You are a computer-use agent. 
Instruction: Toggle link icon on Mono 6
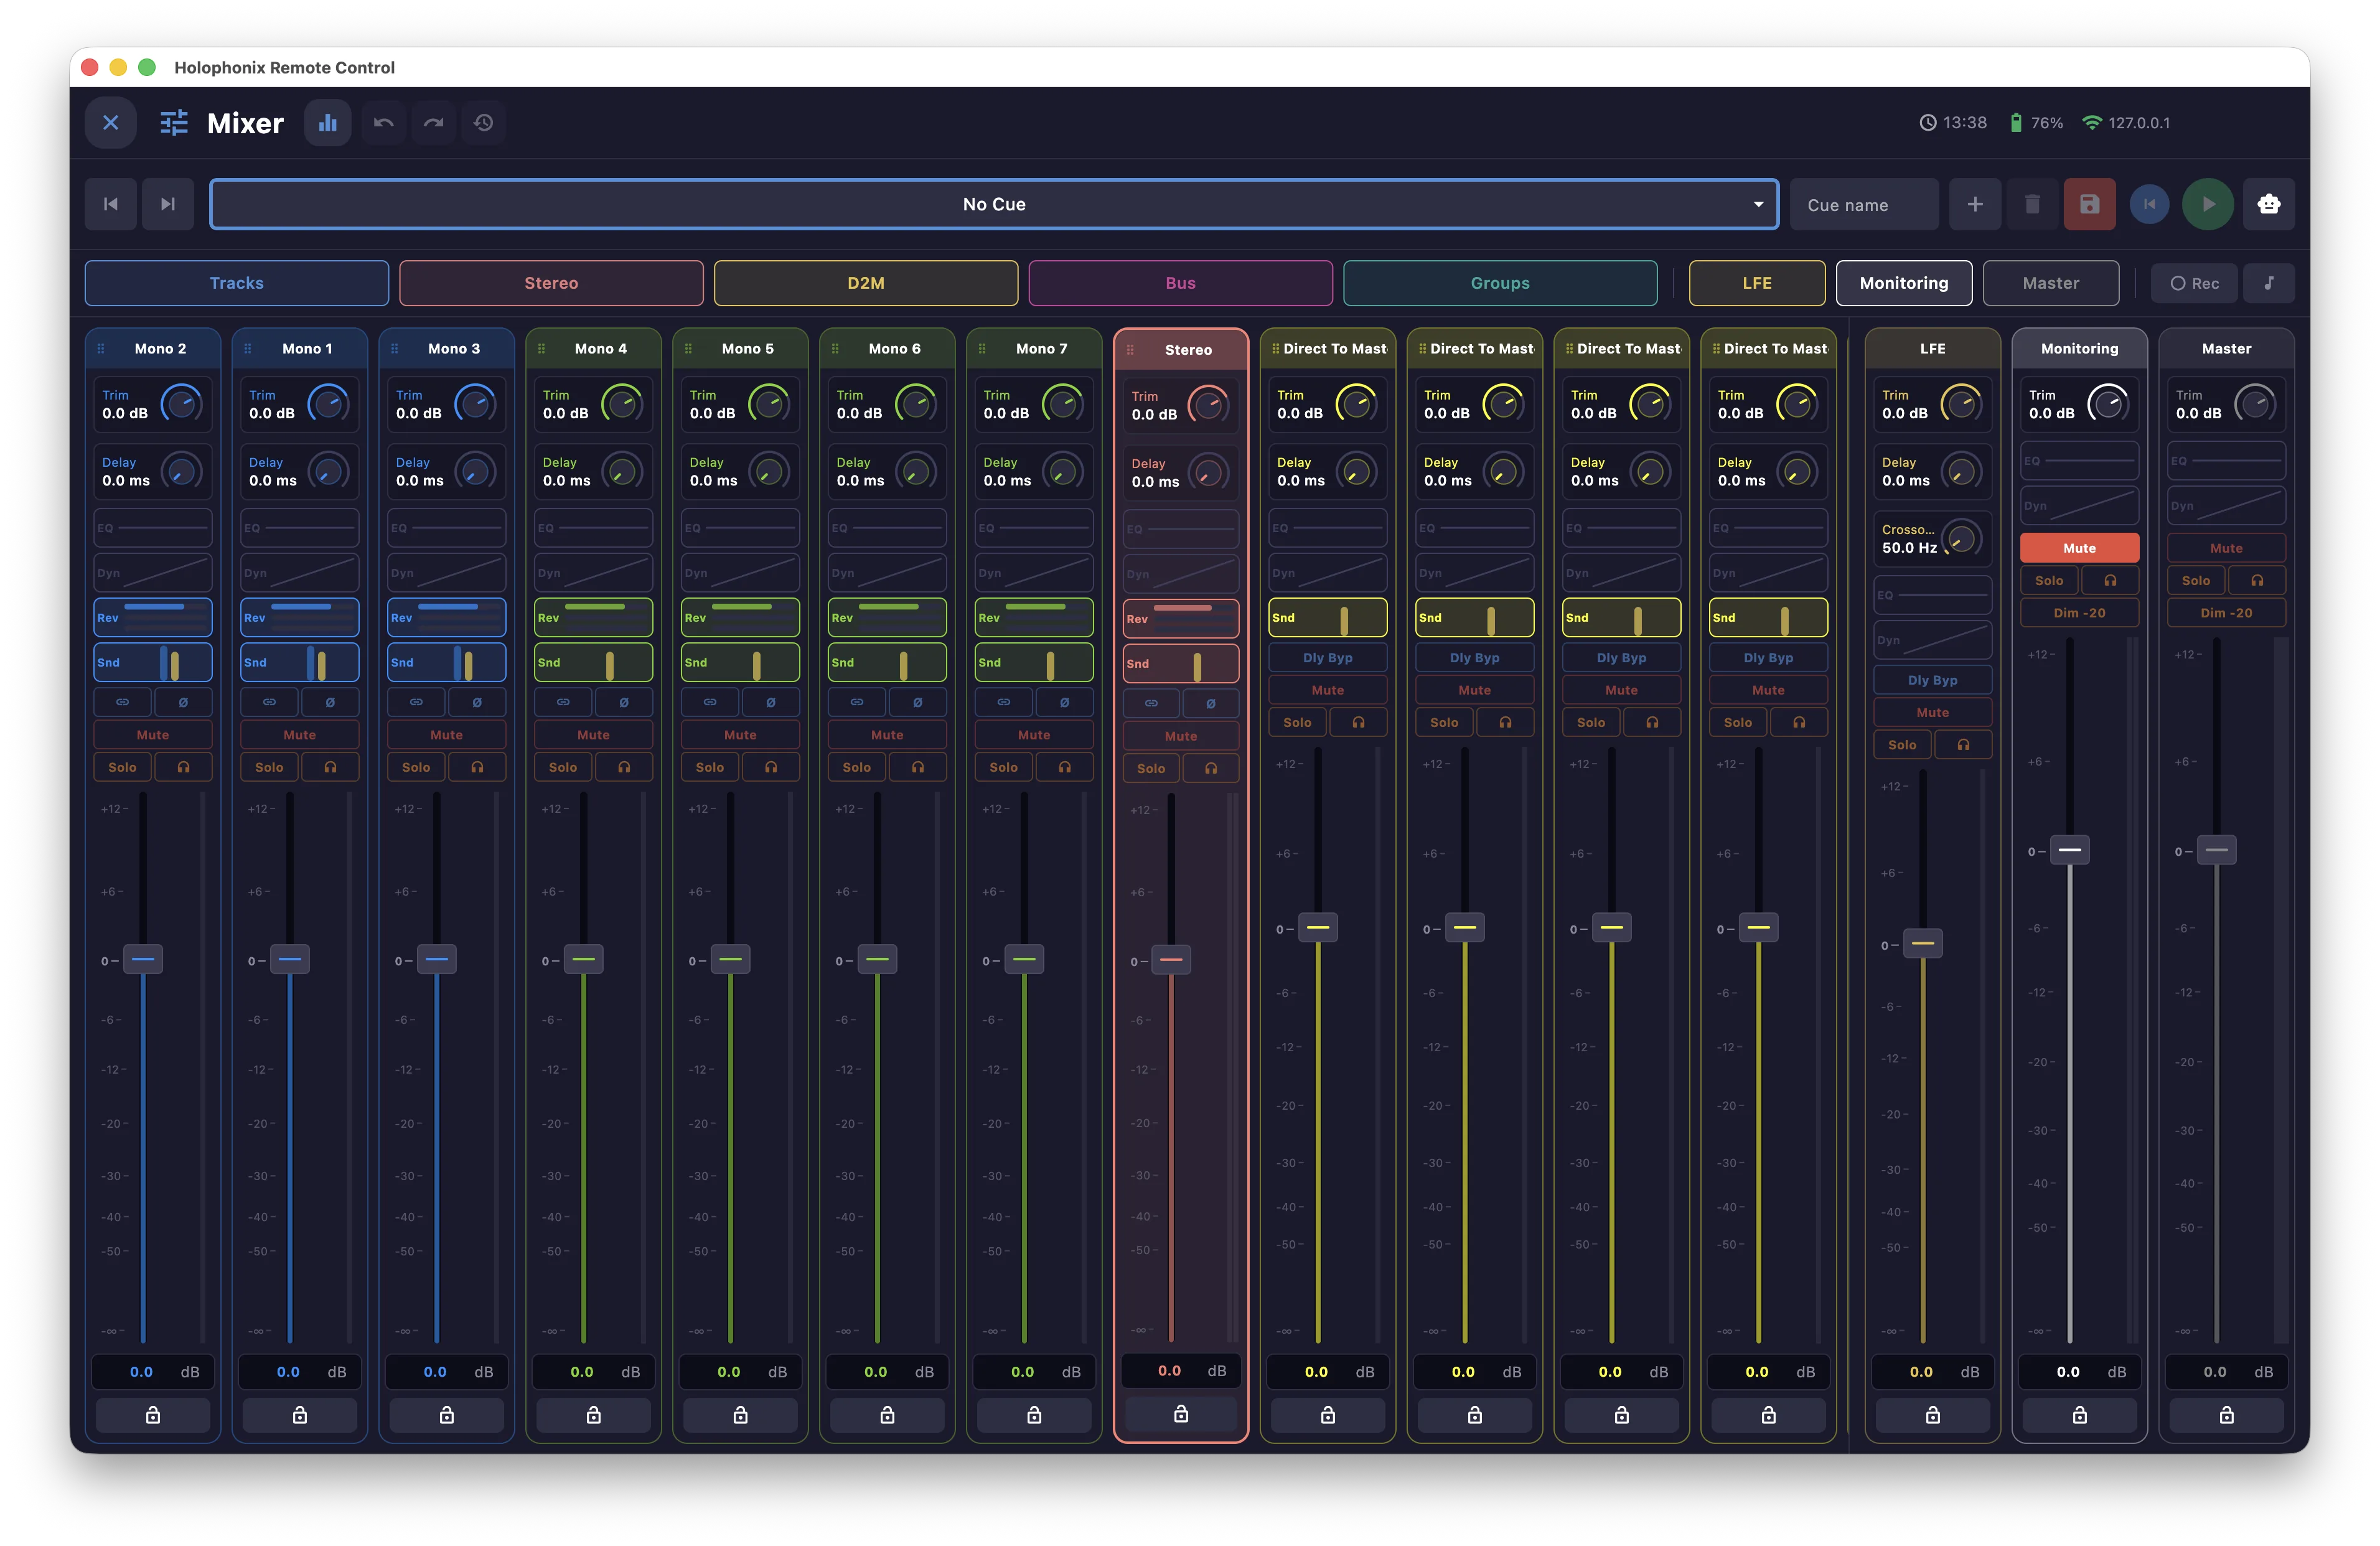pyautogui.click(x=857, y=702)
